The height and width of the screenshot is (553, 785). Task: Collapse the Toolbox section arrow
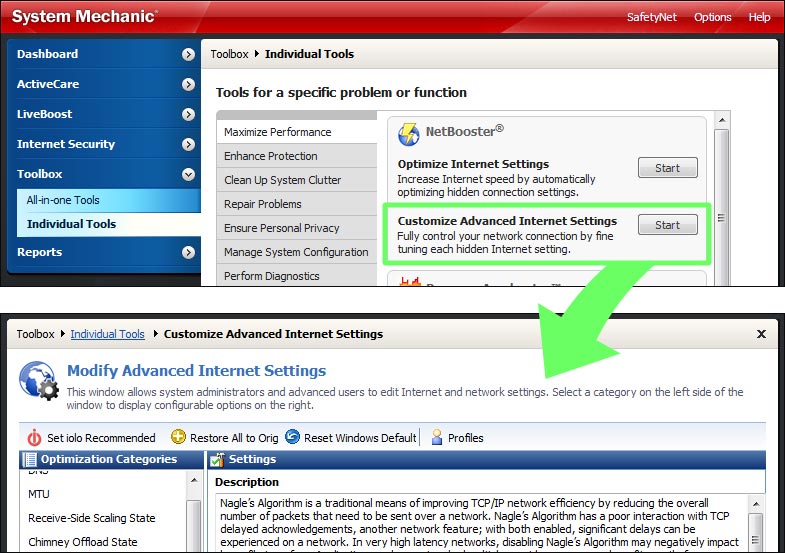pyautogui.click(x=188, y=174)
